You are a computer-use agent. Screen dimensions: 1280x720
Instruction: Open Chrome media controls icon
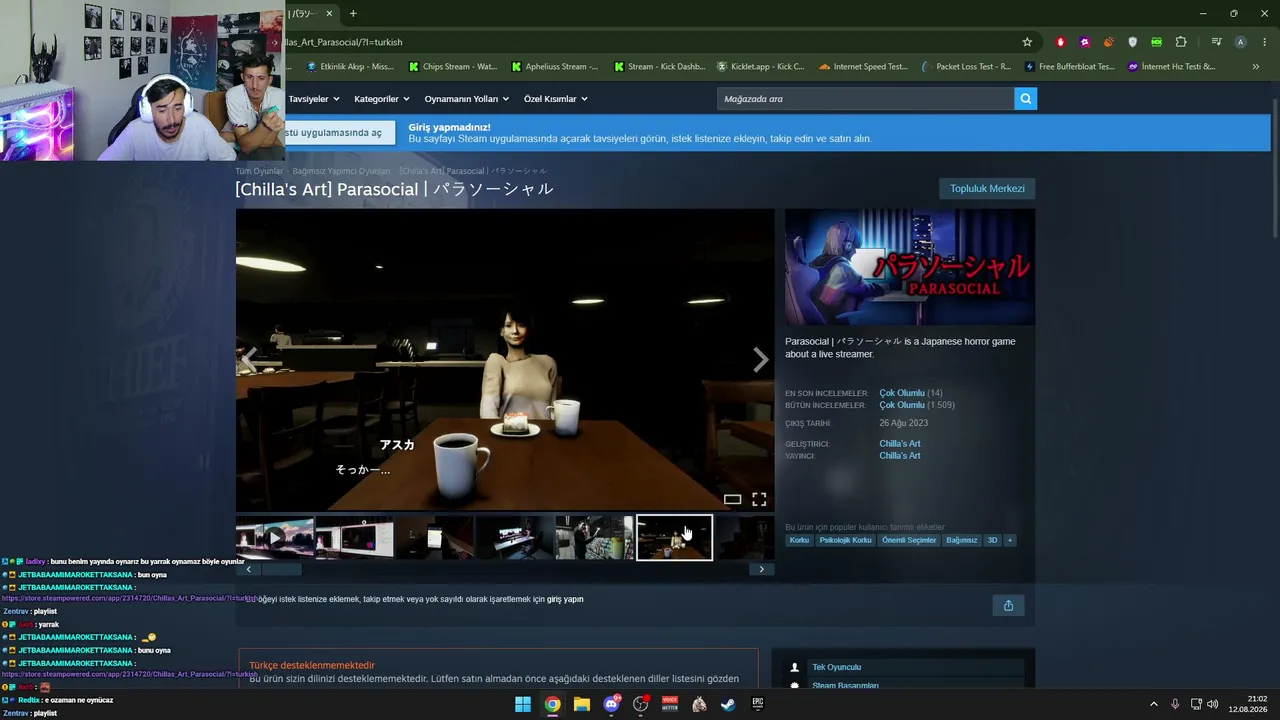pos(1216,42)
